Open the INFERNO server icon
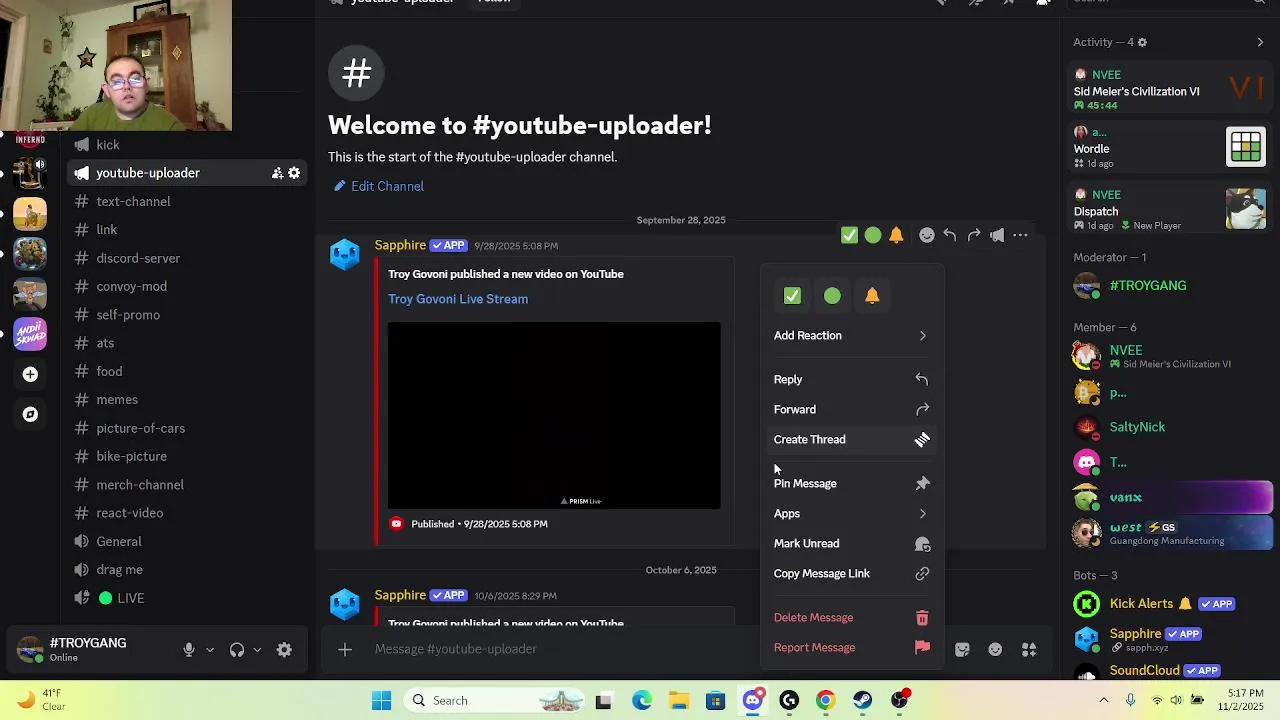Screen dimensions: 1280x720 tap(30, 140)
